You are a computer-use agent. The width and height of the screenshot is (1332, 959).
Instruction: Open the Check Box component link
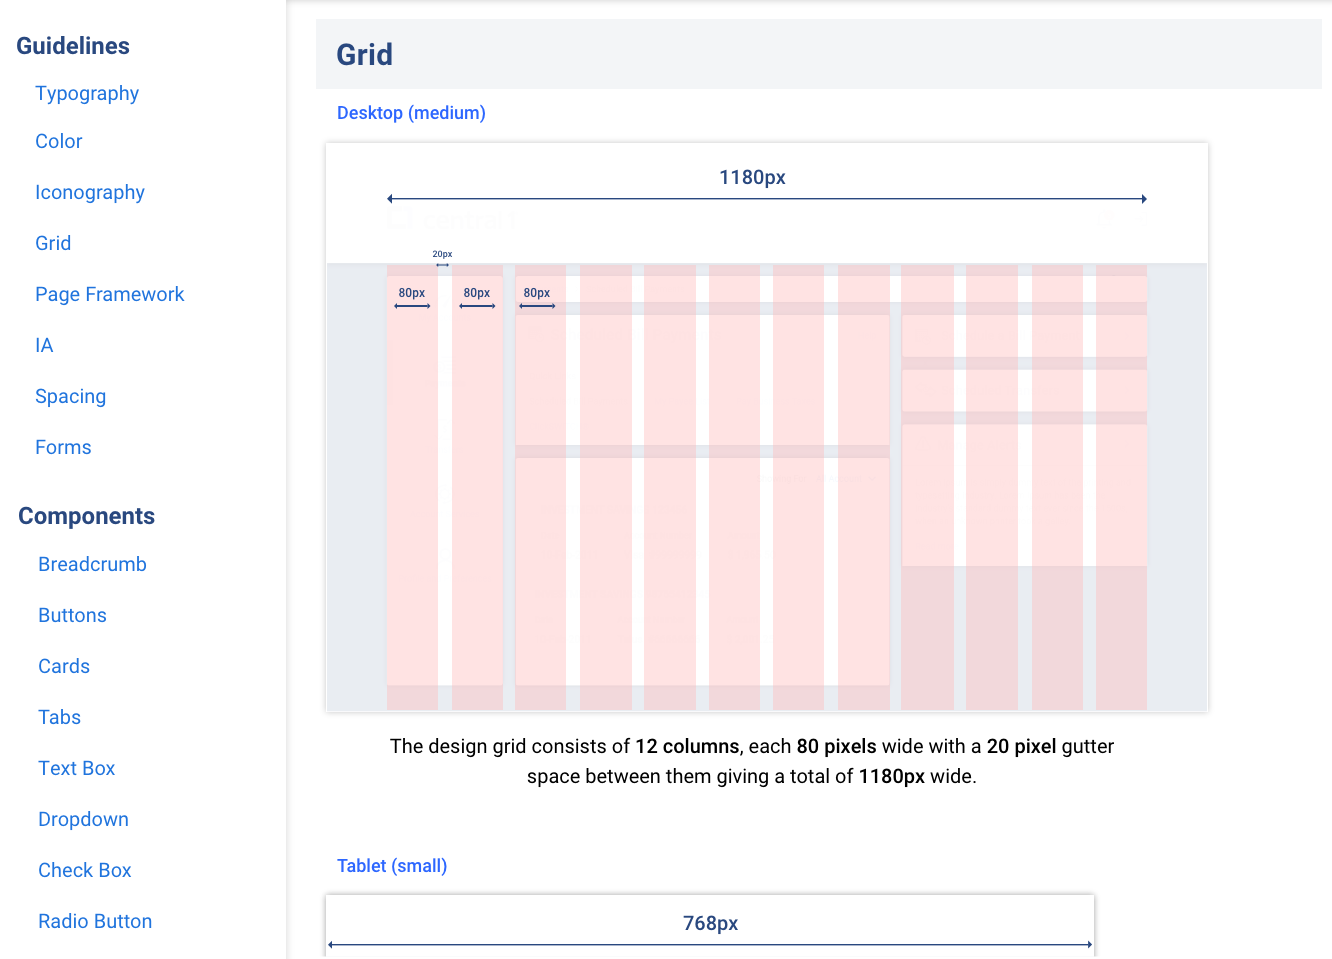coord(85,870)
